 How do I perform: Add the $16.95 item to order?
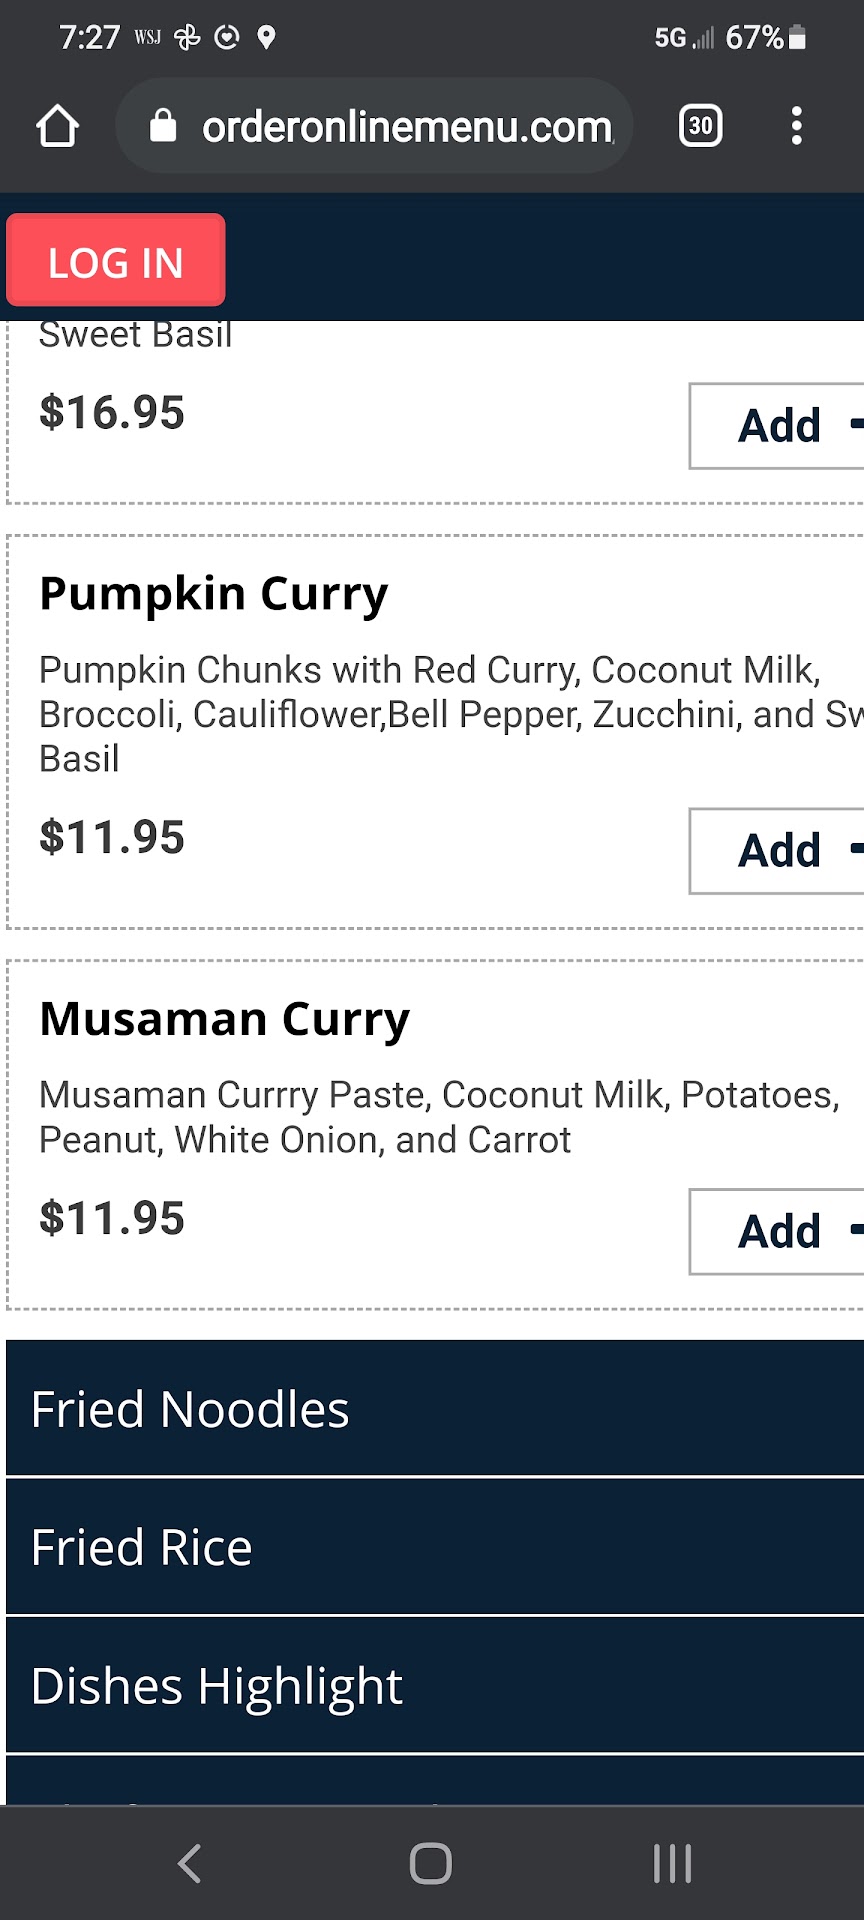click(x=778, y=426)
